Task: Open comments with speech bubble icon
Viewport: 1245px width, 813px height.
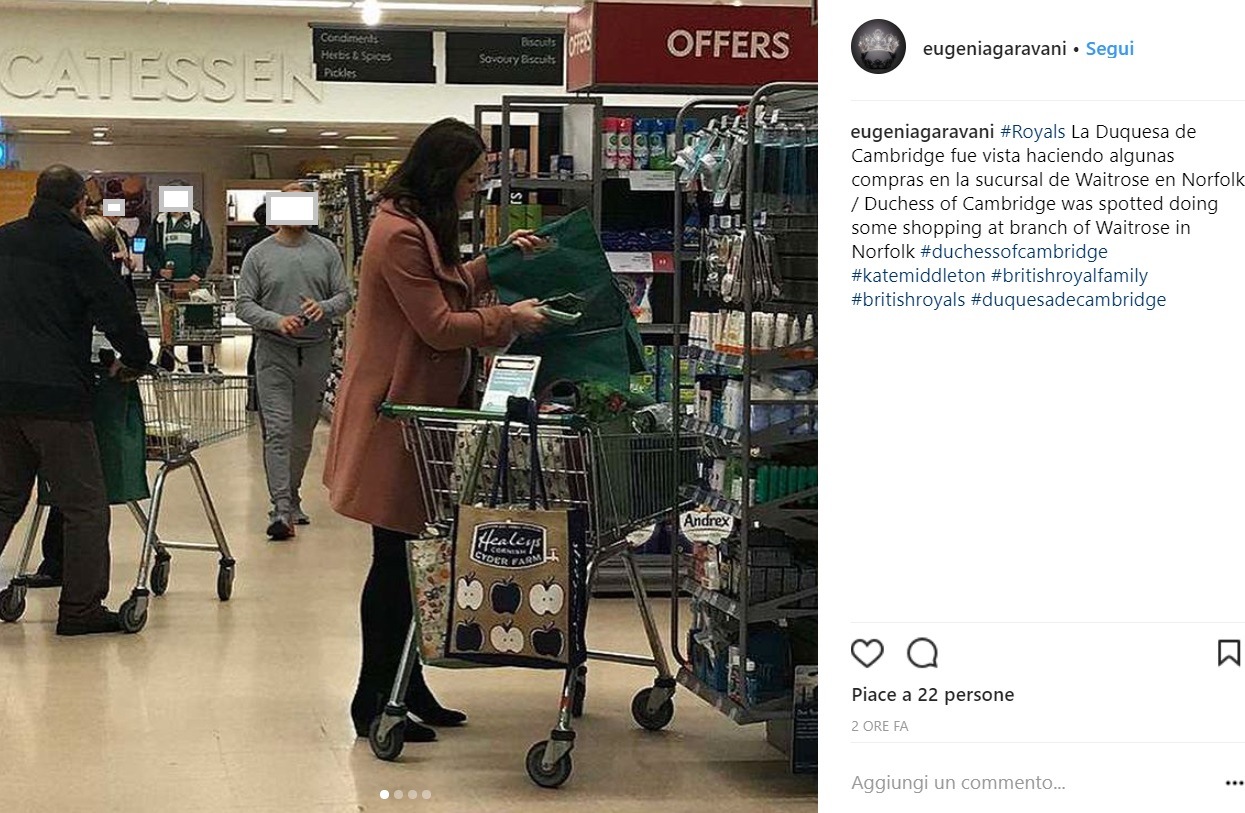Action: [922, 653]
